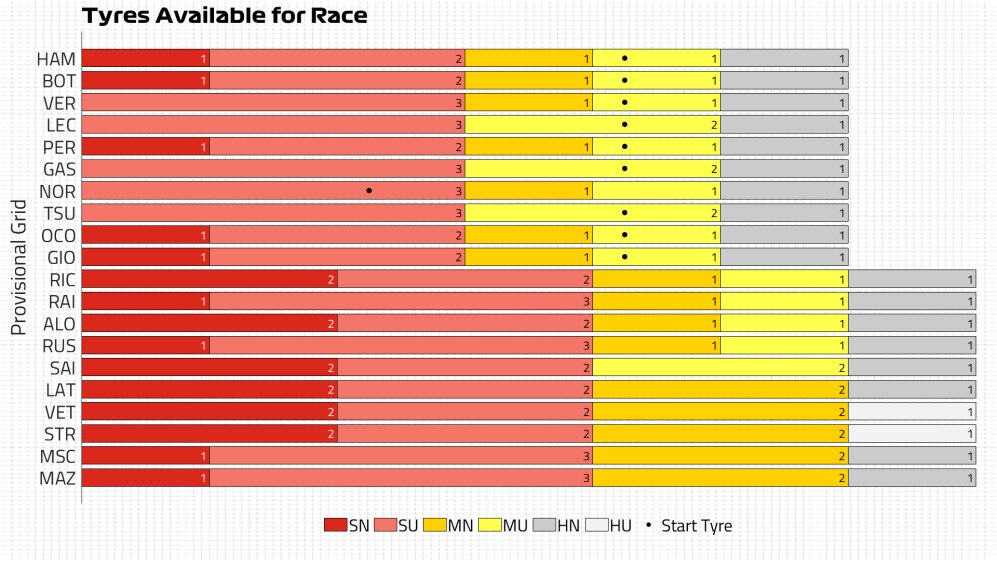Click the "Tyres Available for Race" title
997x561 pixels.
pos(224,16)
